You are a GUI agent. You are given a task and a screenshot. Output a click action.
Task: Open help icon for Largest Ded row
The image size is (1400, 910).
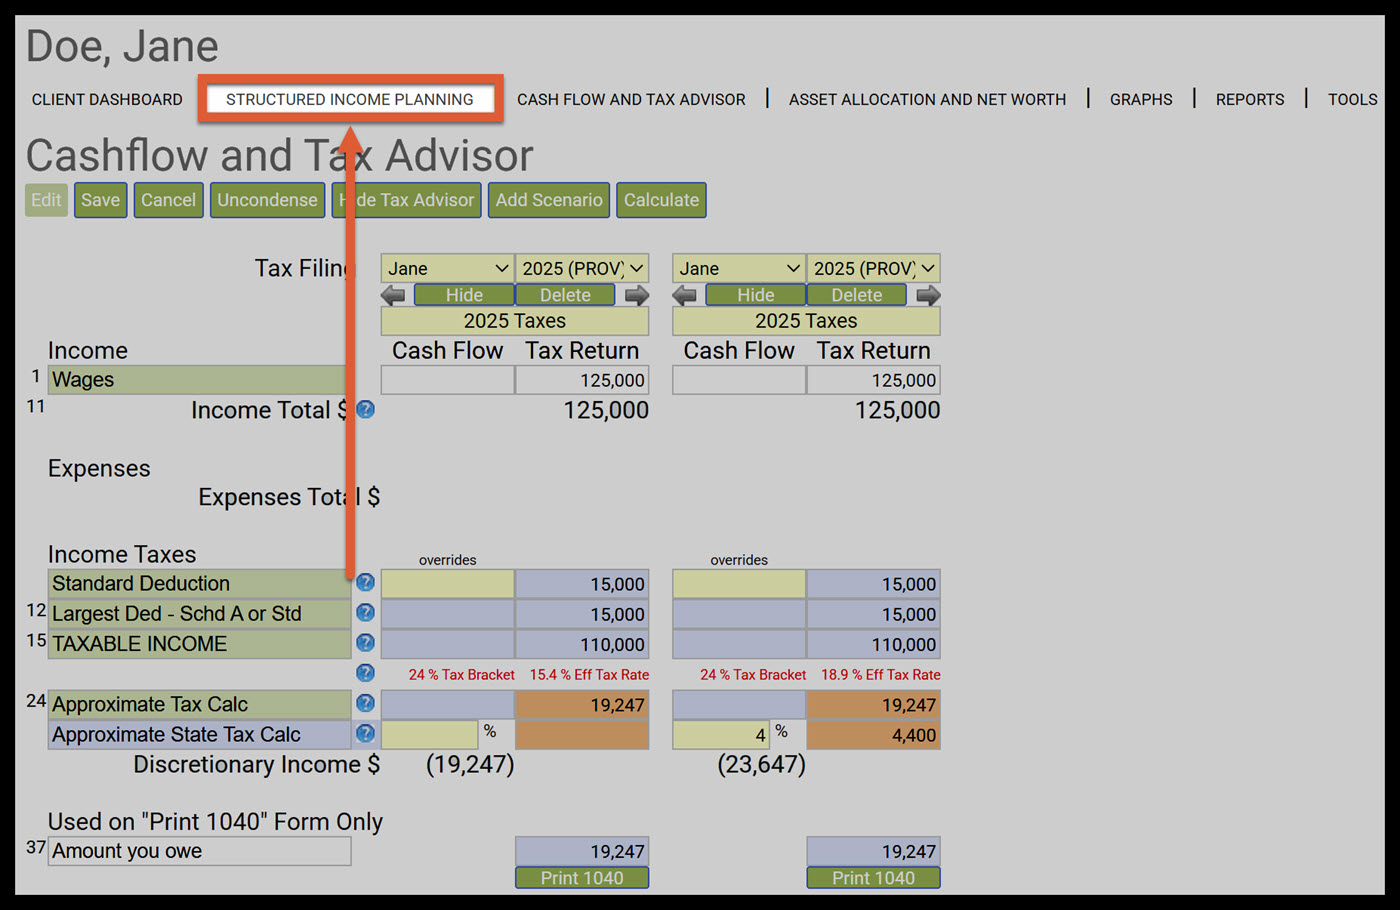pos(366,612)
